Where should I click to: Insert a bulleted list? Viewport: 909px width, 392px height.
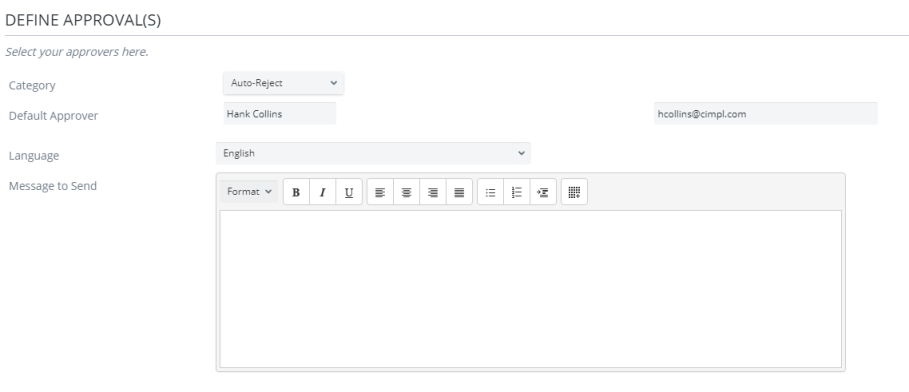coord(490,192)
